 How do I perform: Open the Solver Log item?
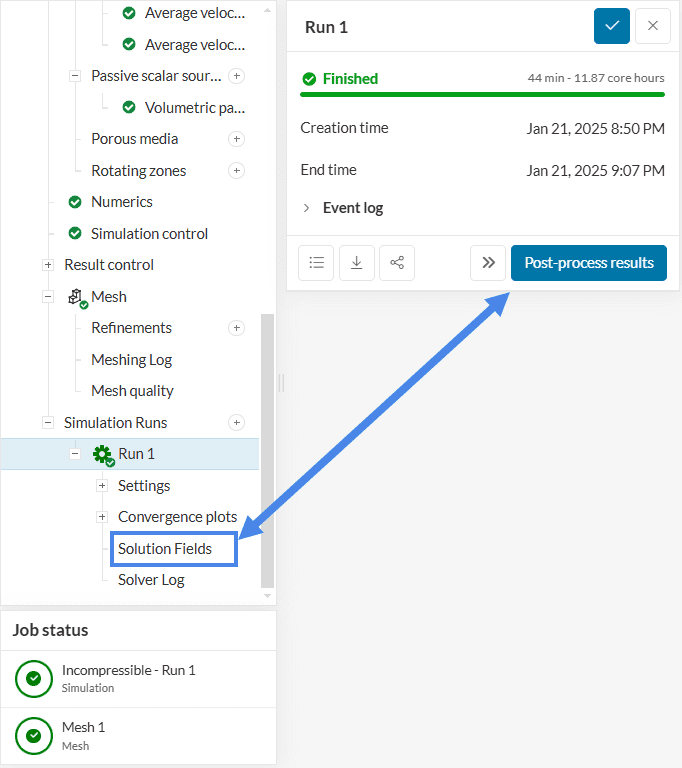tap(151, 580)
